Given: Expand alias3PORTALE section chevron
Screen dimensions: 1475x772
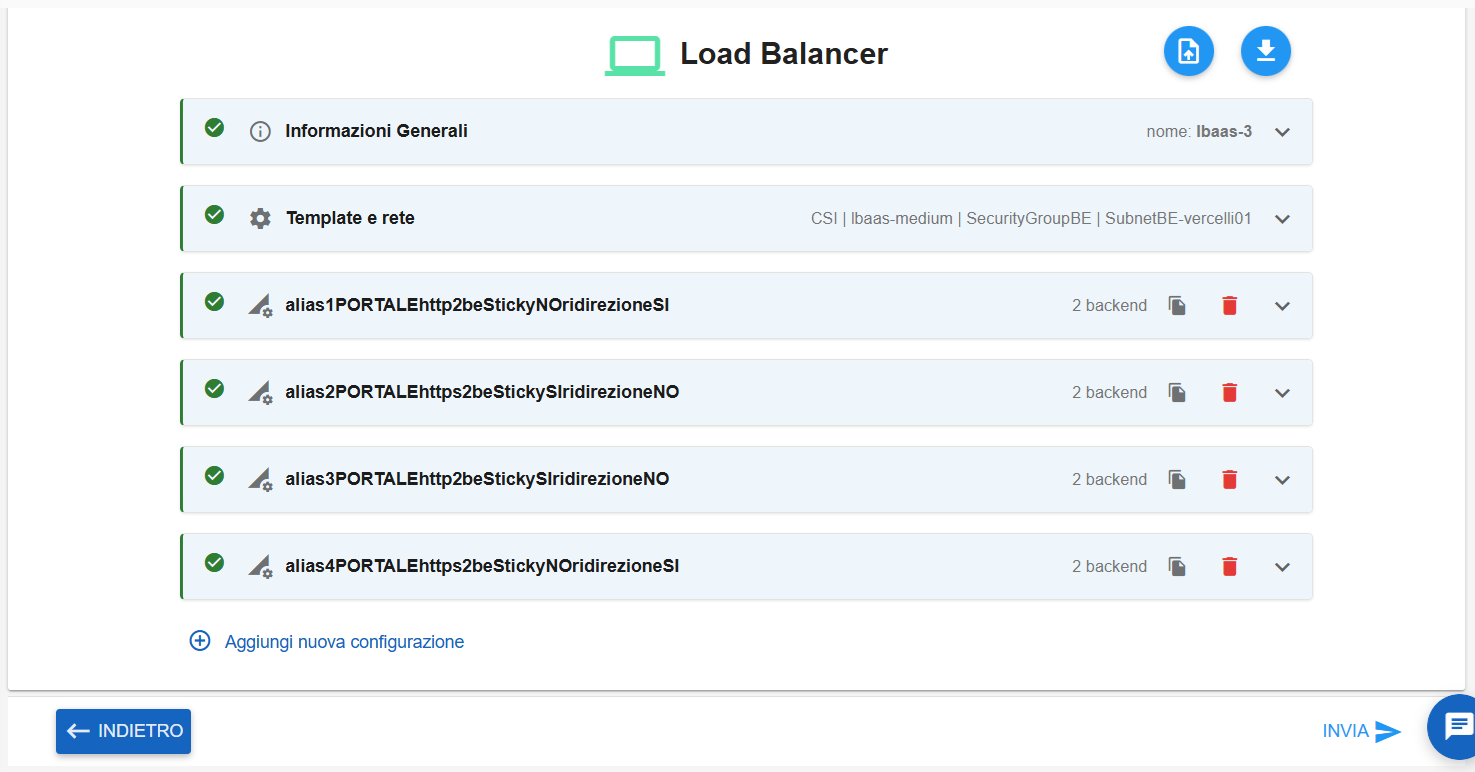Looking at the screenshot, I should 1284,480.
